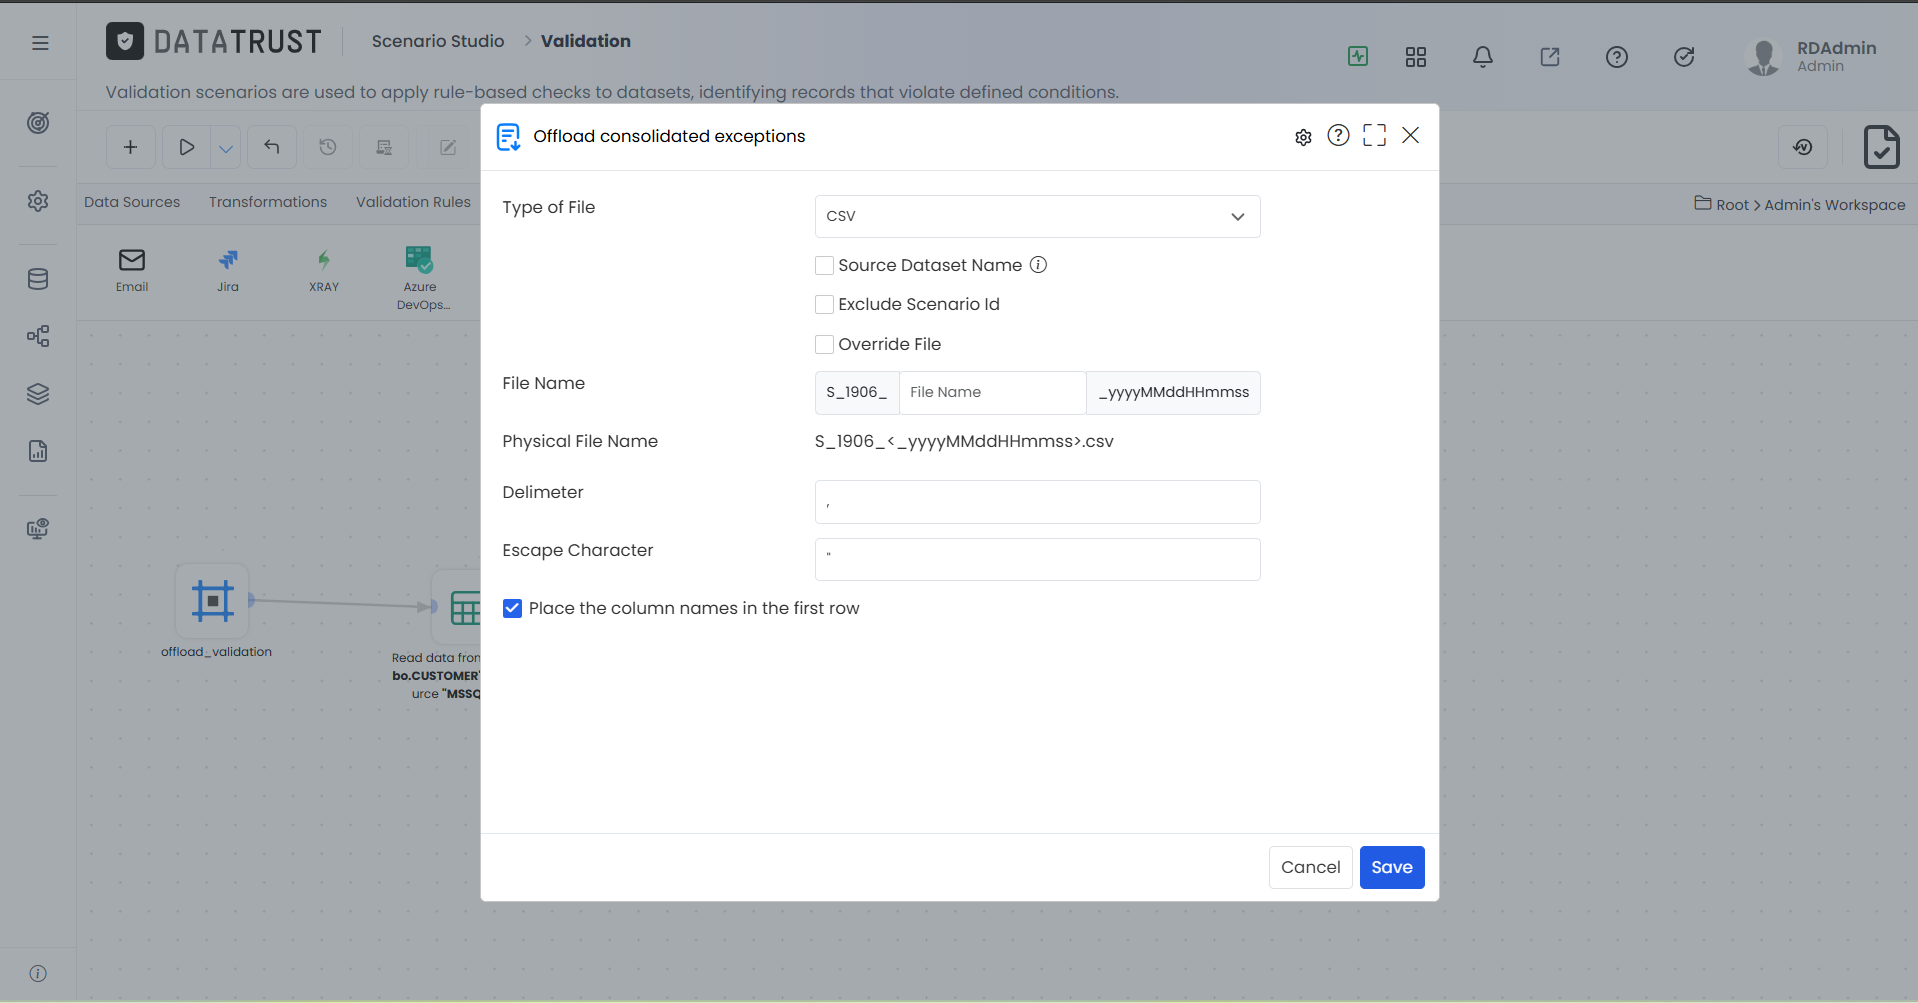
Task: Click the undo arrow in toolbar
Action: [x=272, y=147]
